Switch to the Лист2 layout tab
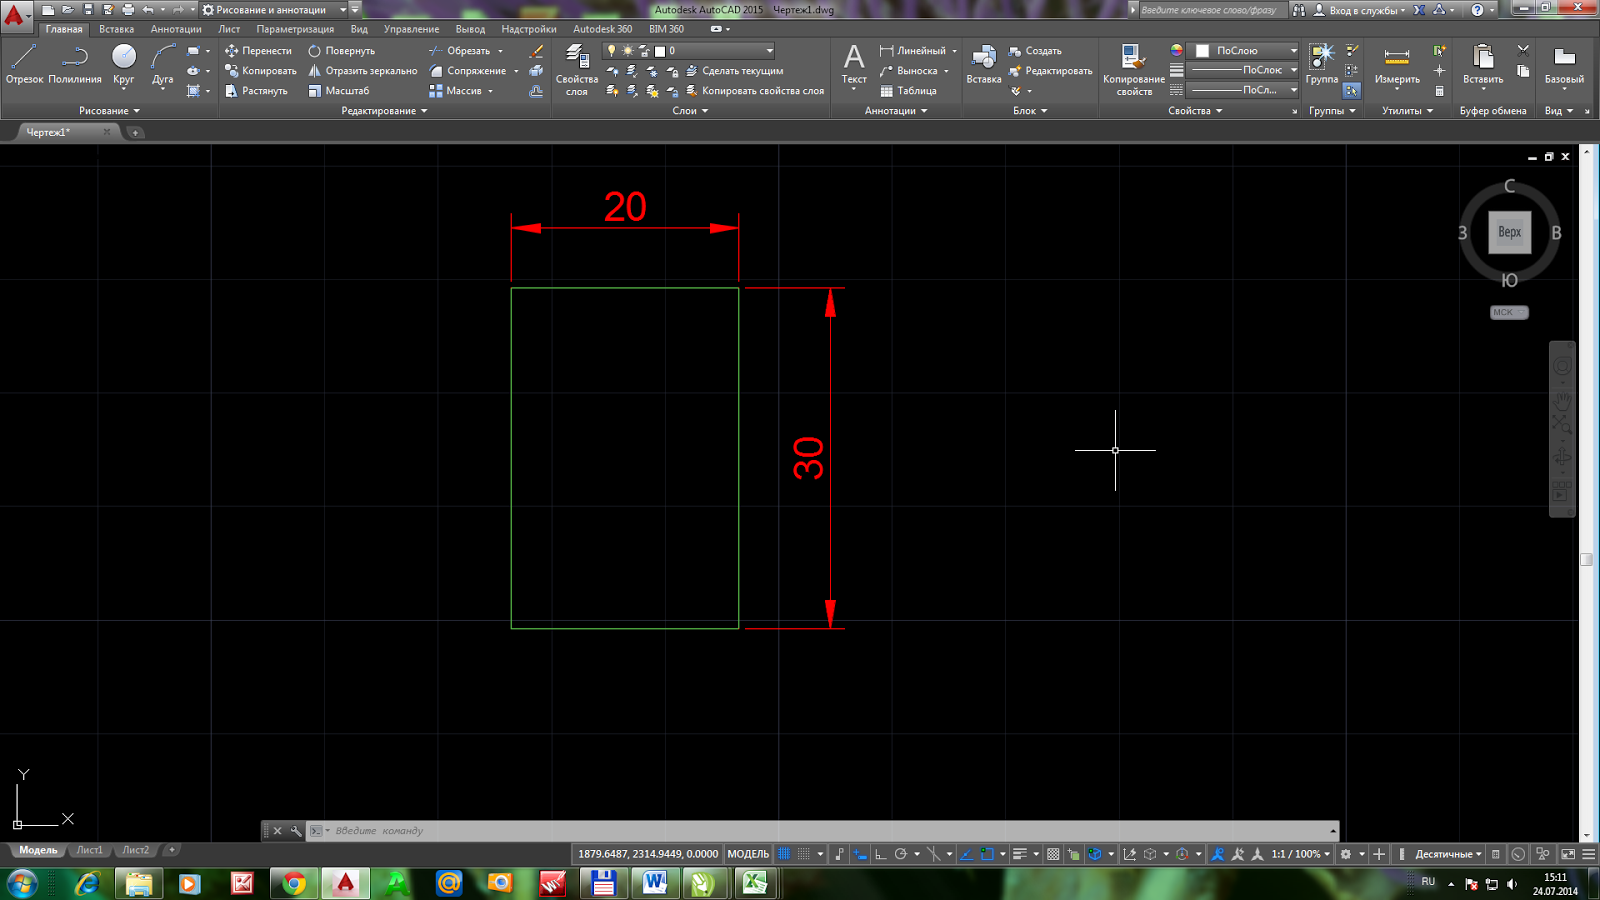The height and width of the screenshot is (900, 1600). pos(136,850)
